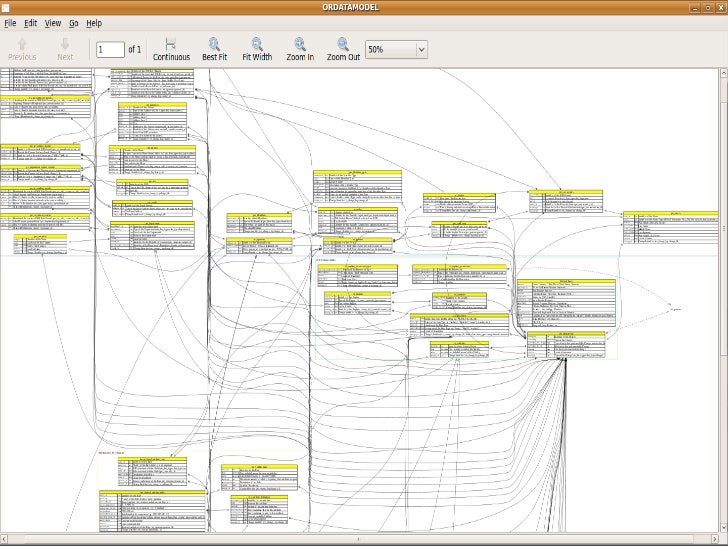The image size is (728, 546).
Task: Open the View menu
Action: (53, 22)
